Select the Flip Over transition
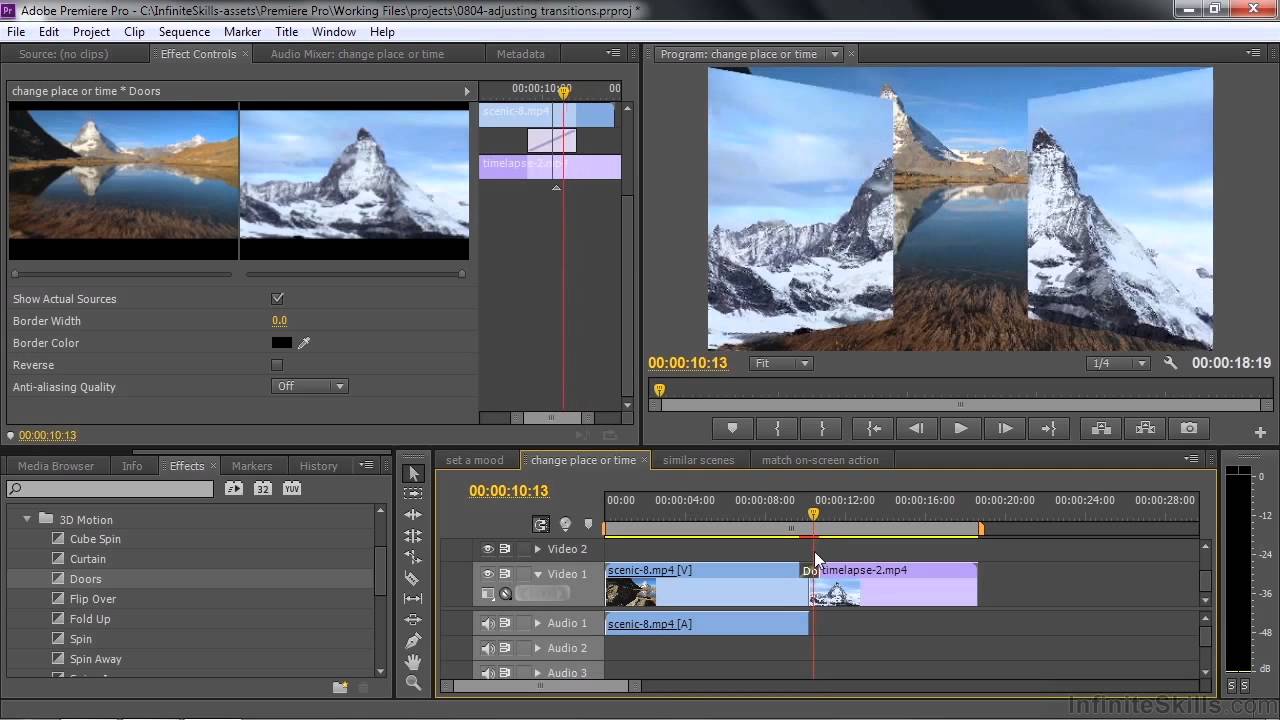This screenshot has width=1280, height=720. point(93,599)
